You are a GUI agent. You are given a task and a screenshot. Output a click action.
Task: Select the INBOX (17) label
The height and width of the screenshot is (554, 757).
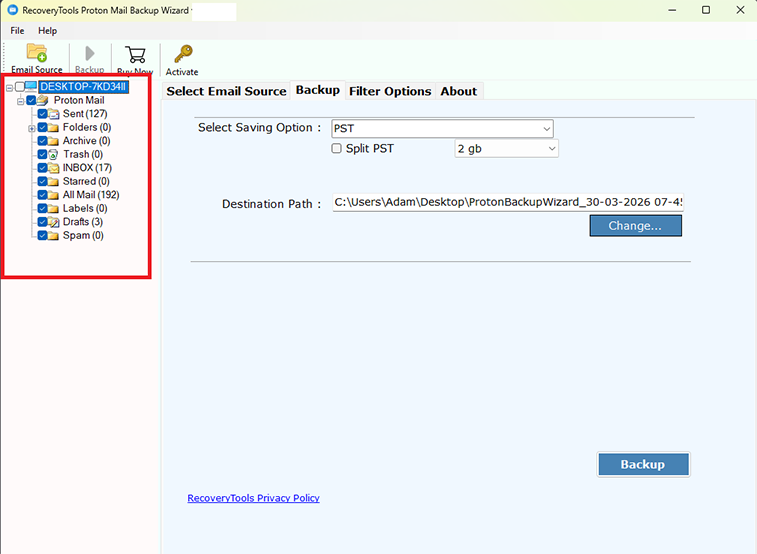pos(87,168)
